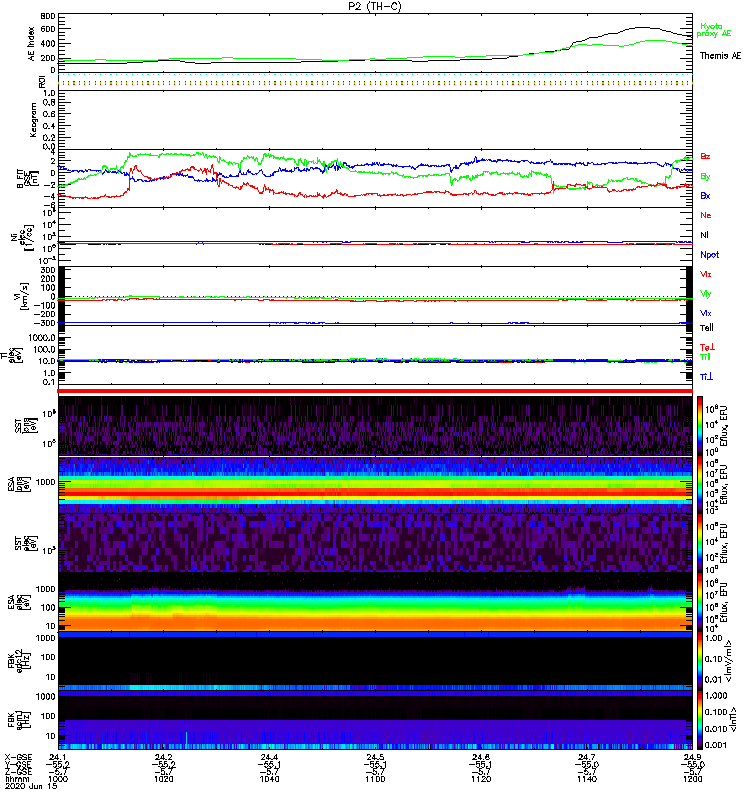Click the '1200' hhmm time tick

(692, 779)
